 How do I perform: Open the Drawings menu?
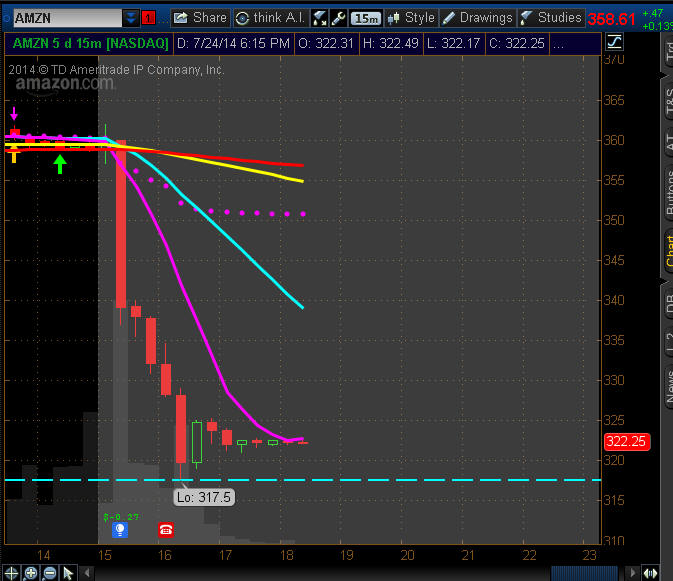pos(478,18)
